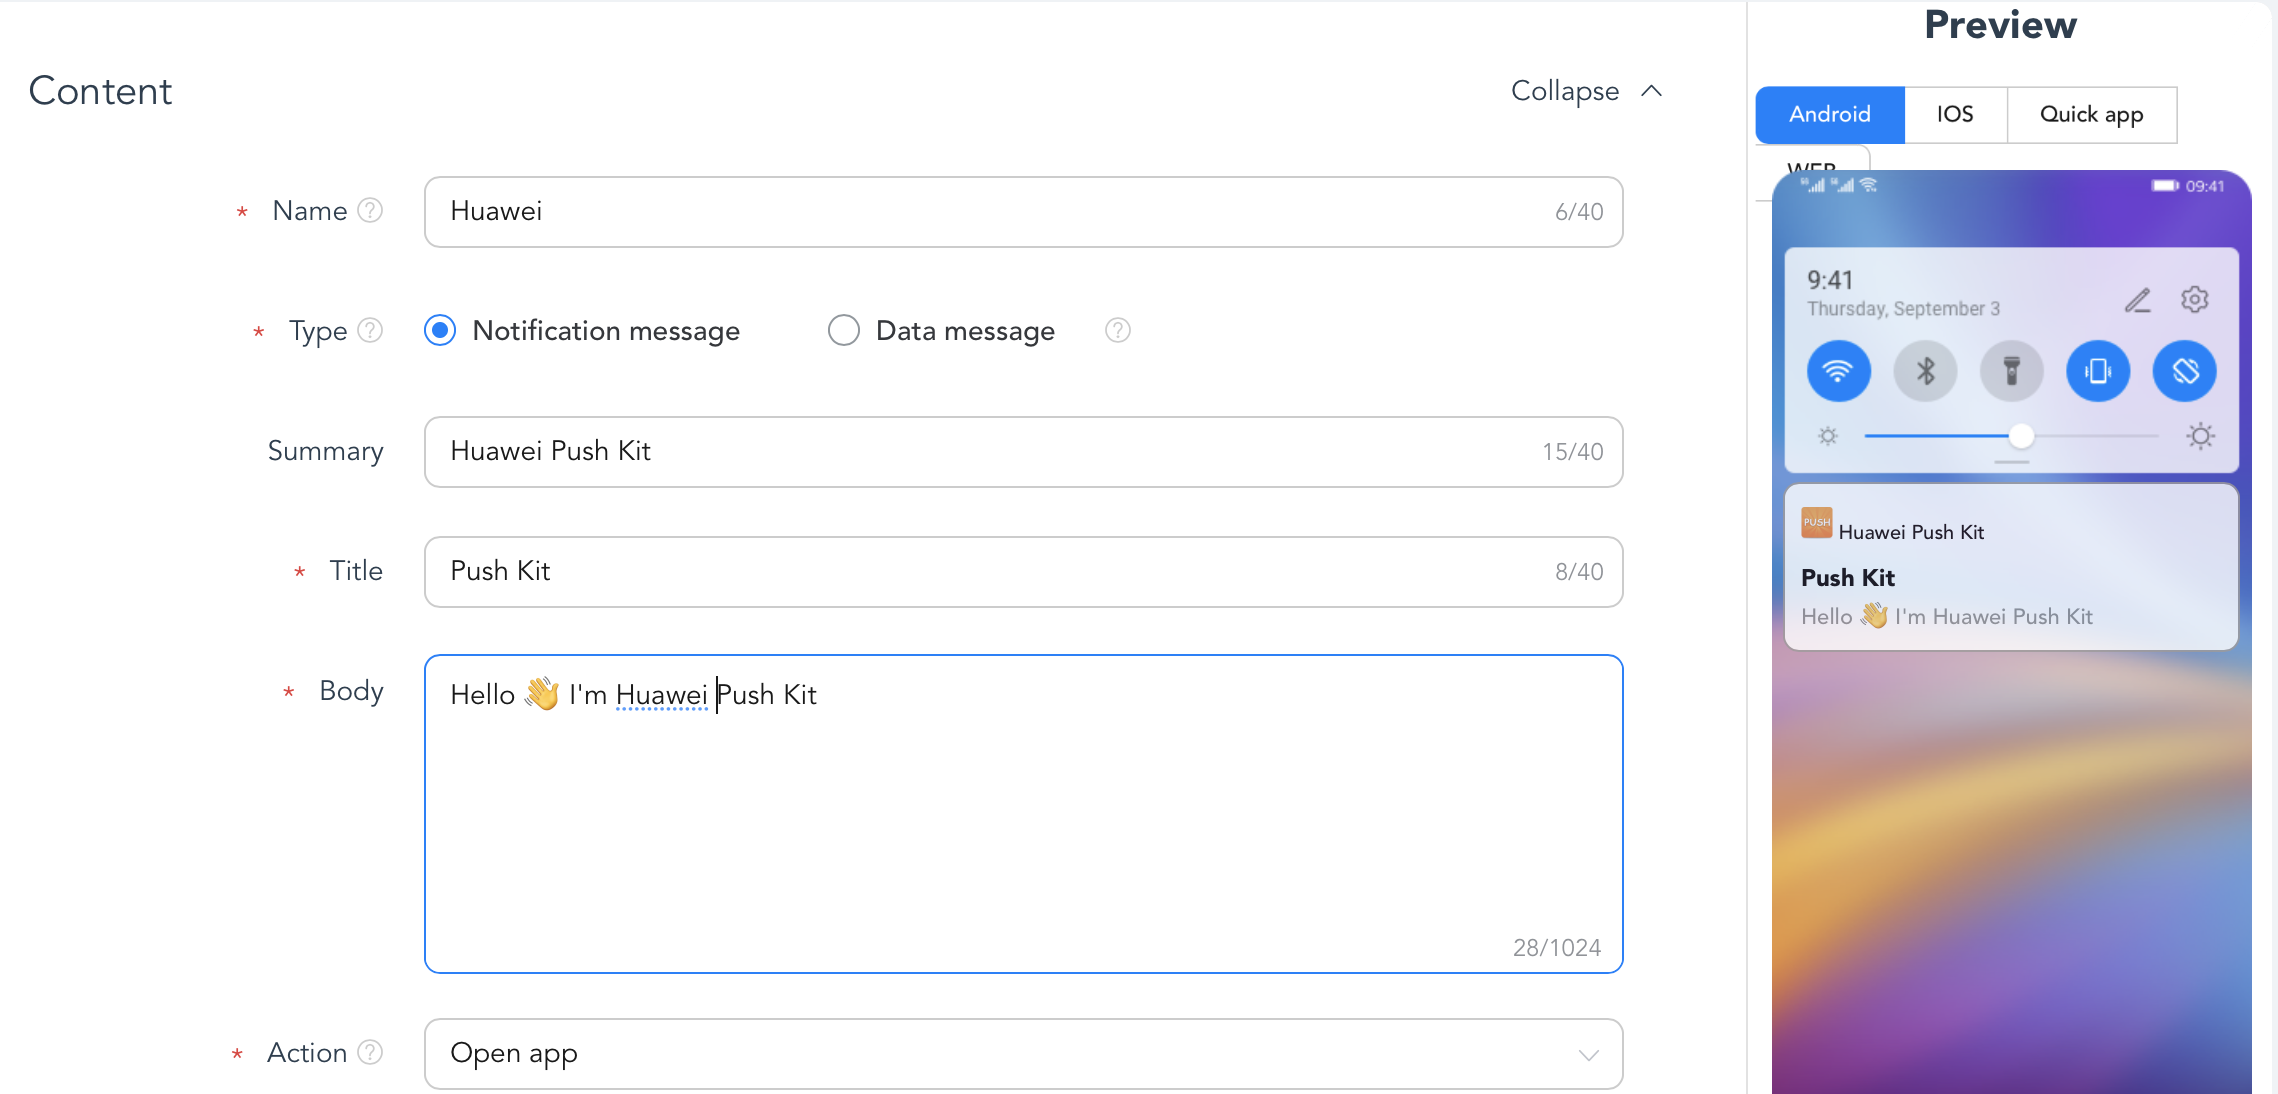The height and width of the screenshot is (1094, 2278).
Task: Click the help icon next to Name
Action: click(x=370, y=211)
